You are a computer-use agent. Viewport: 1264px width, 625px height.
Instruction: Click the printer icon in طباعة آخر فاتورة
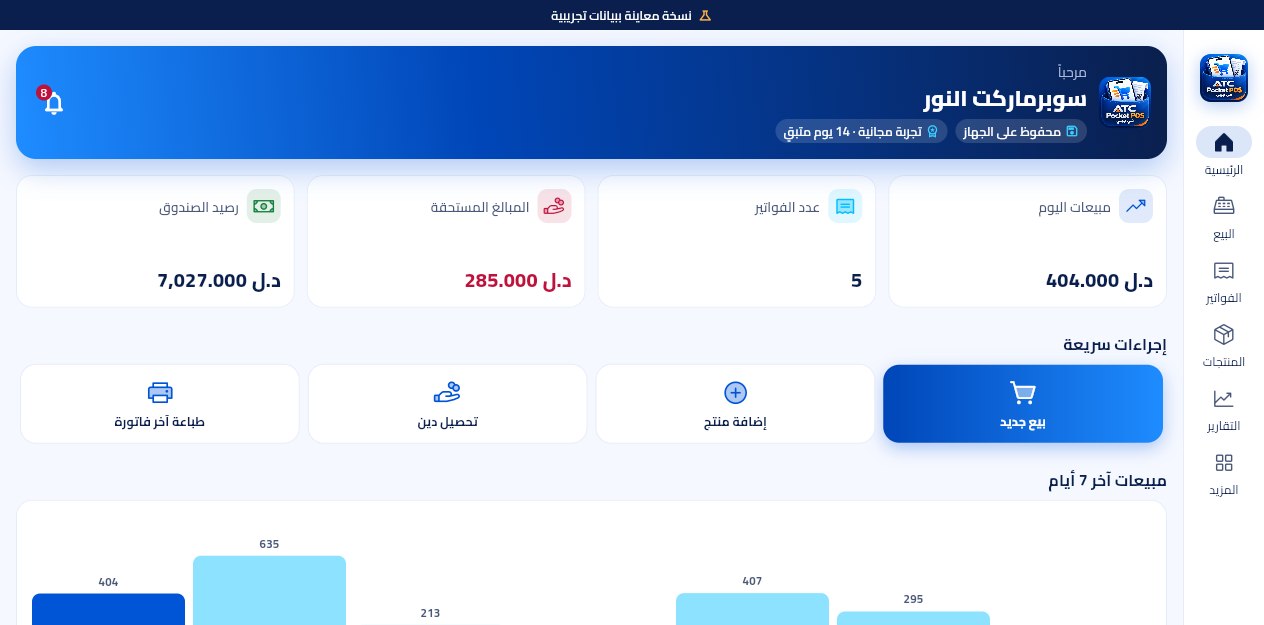coord(160,392)
